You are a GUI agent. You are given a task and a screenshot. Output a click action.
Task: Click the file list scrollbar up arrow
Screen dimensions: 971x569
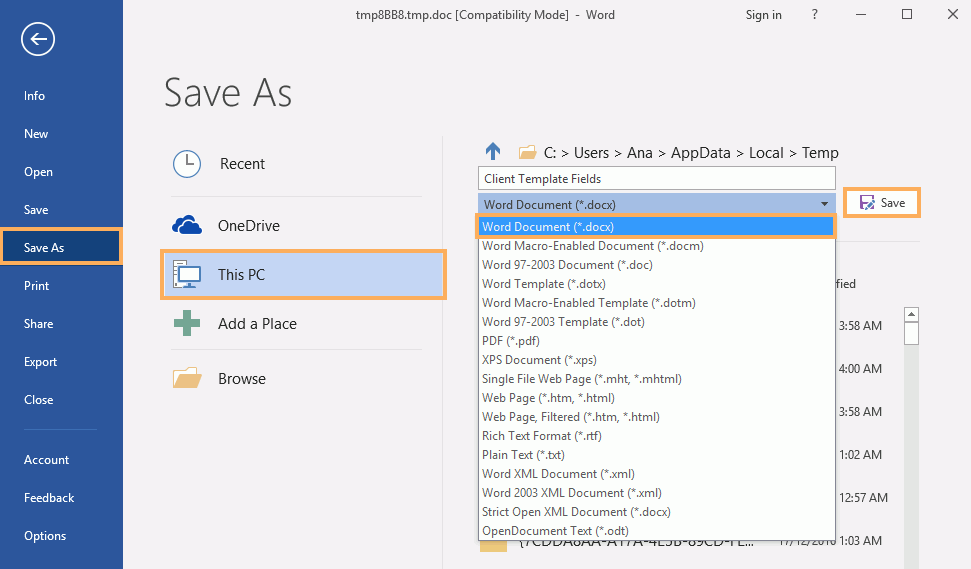[x=911, y=314]
